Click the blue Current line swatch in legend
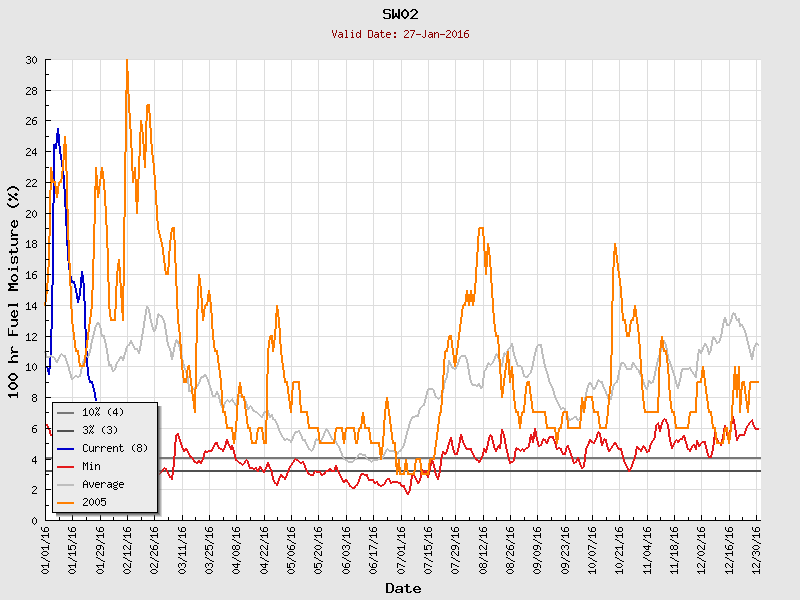Image resolution: width=800 pixels, height=600 pixels. (66, 448)
